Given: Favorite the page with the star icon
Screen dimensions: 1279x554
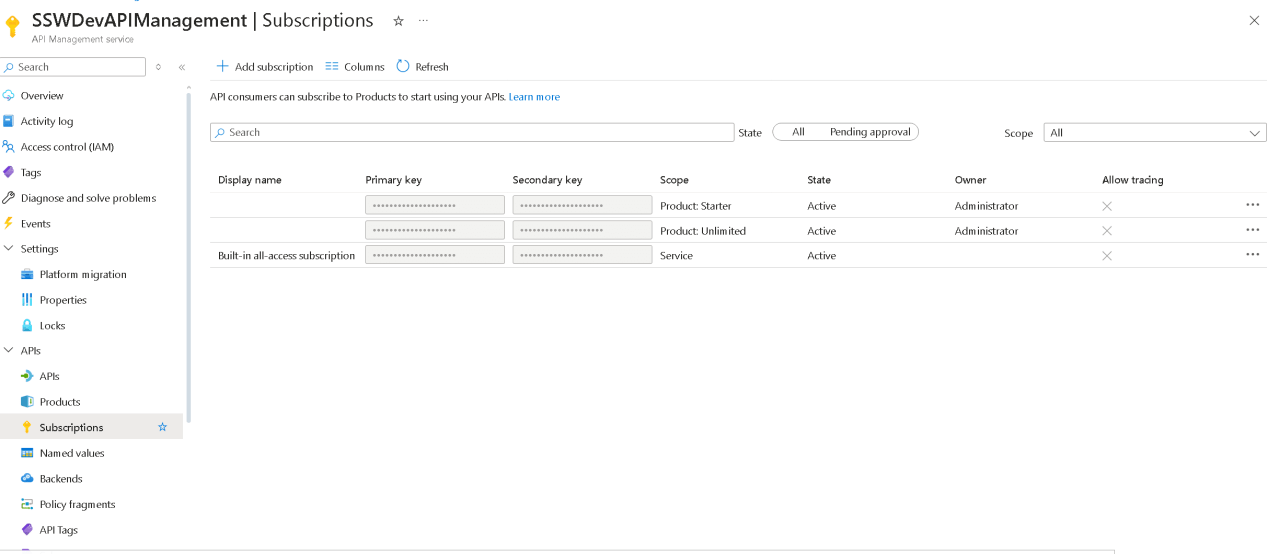Looking at the screenshot, I should click(x=398, y=20).
